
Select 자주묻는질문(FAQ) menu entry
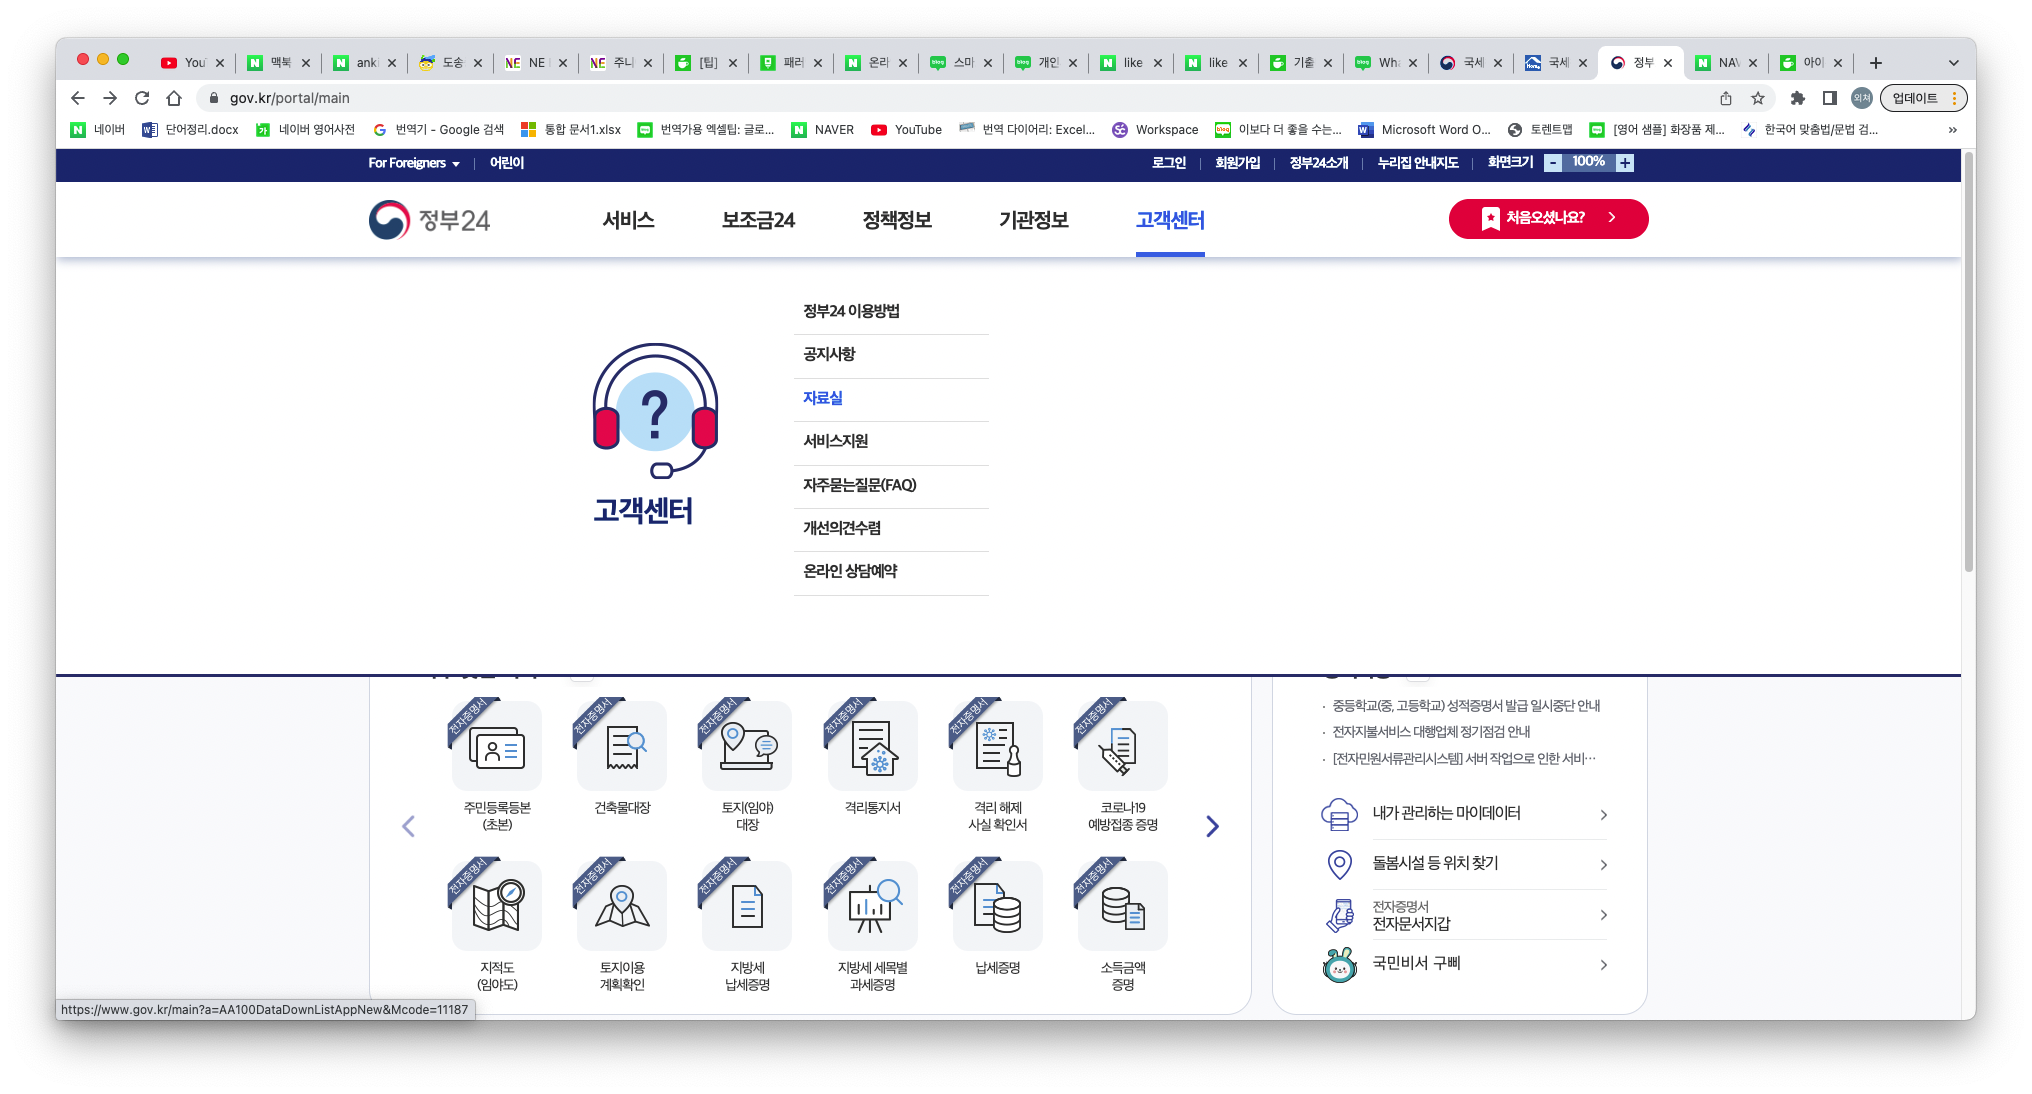coord(859,485)
